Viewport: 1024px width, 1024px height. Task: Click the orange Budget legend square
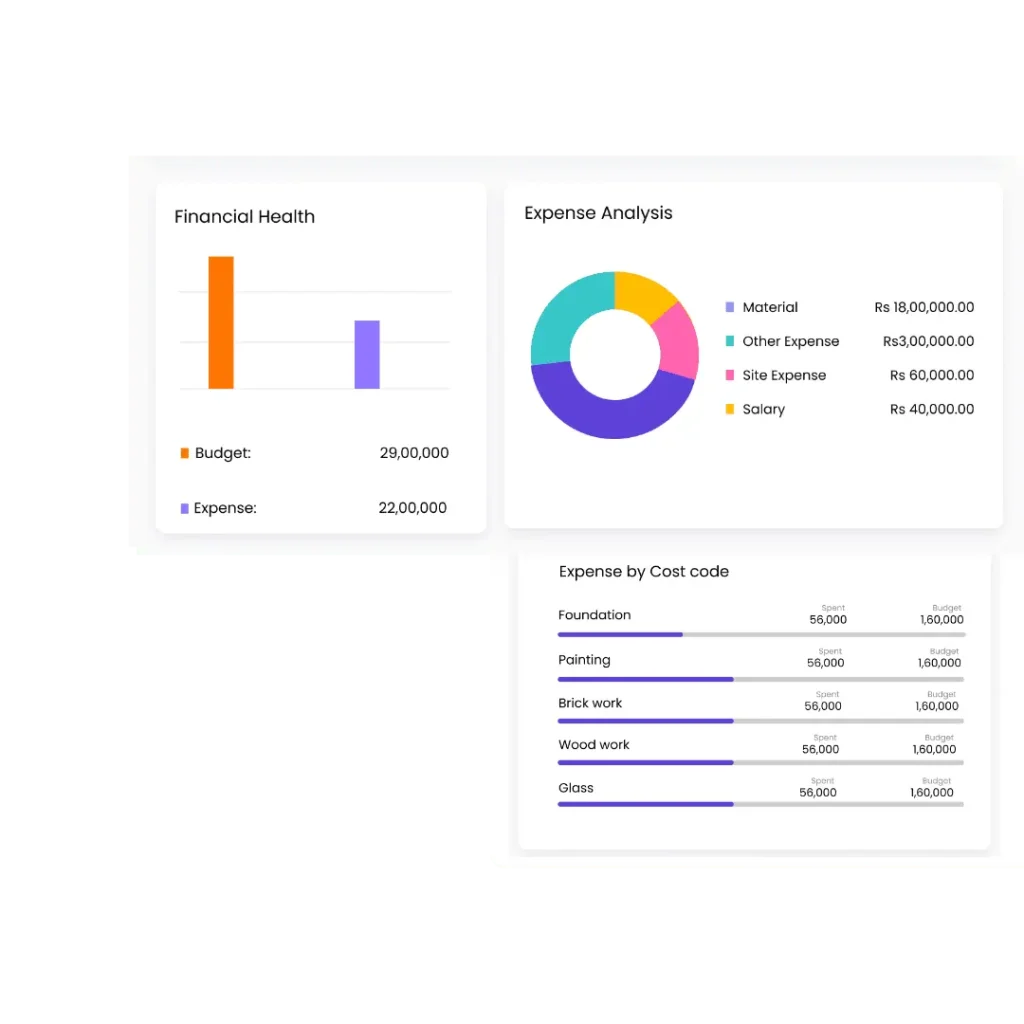[x=184, y=454]
